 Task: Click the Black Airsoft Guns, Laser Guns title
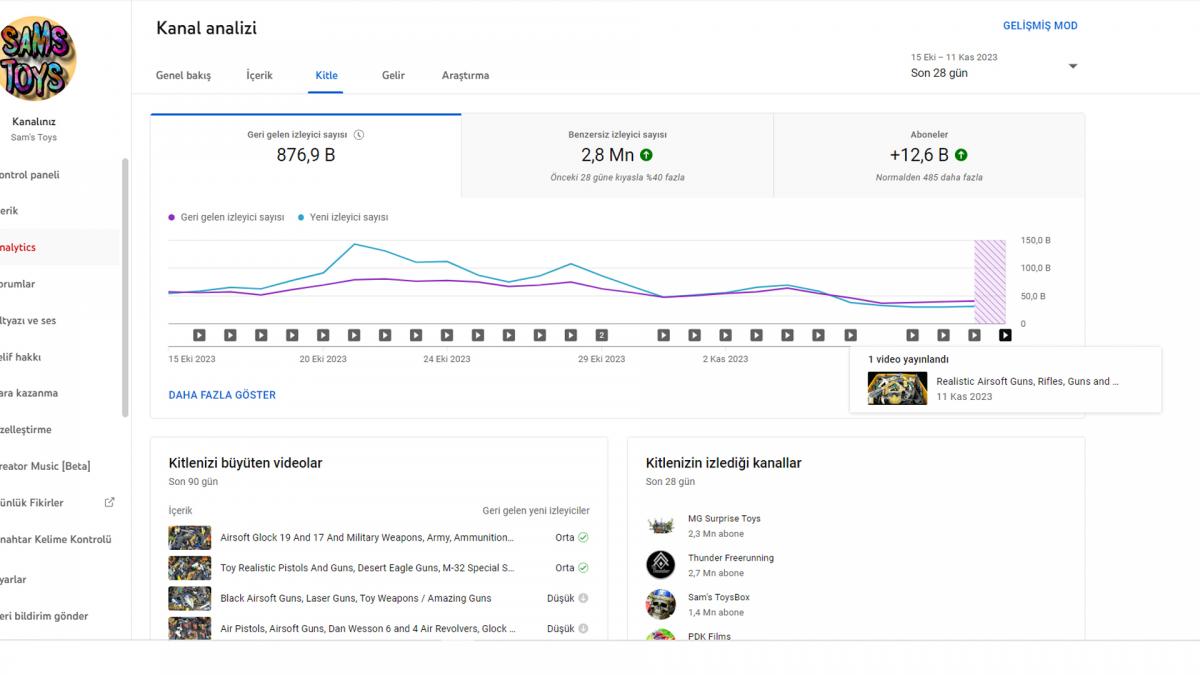(x=356, y=598)
